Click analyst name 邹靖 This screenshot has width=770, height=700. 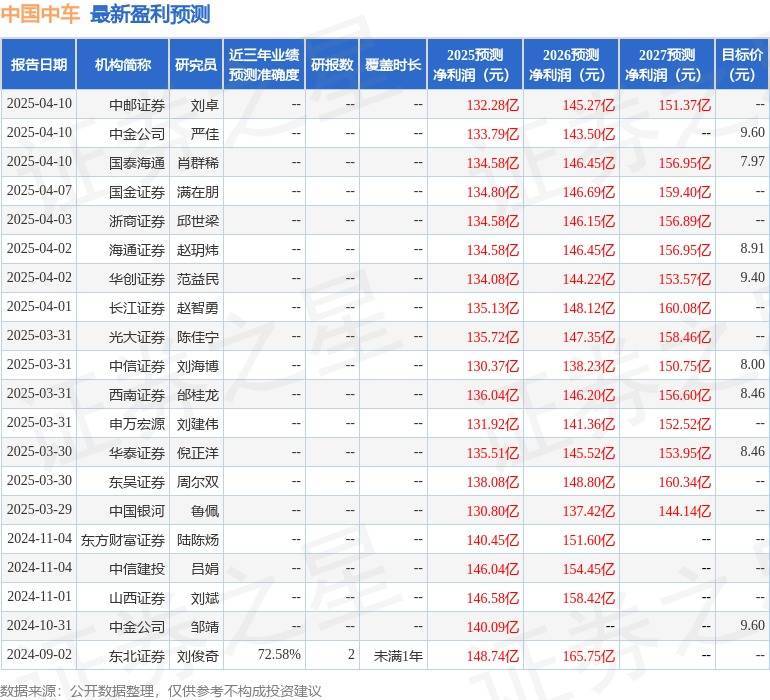click(x=205, y=626)
